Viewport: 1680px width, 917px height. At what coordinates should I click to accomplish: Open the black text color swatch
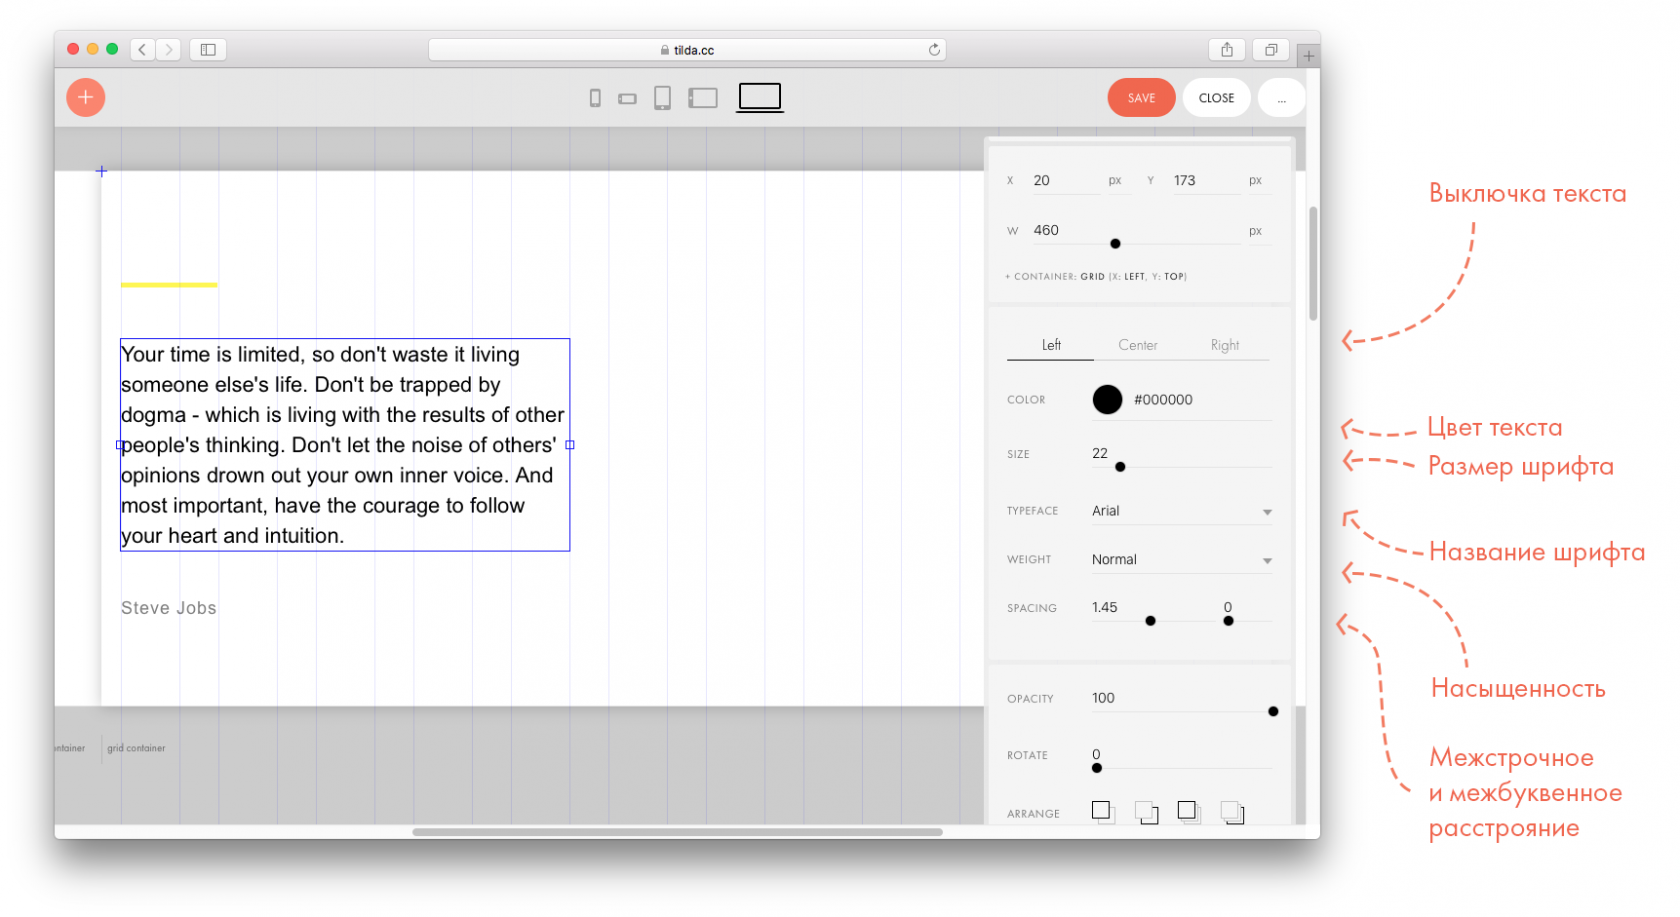[1107, 400]
